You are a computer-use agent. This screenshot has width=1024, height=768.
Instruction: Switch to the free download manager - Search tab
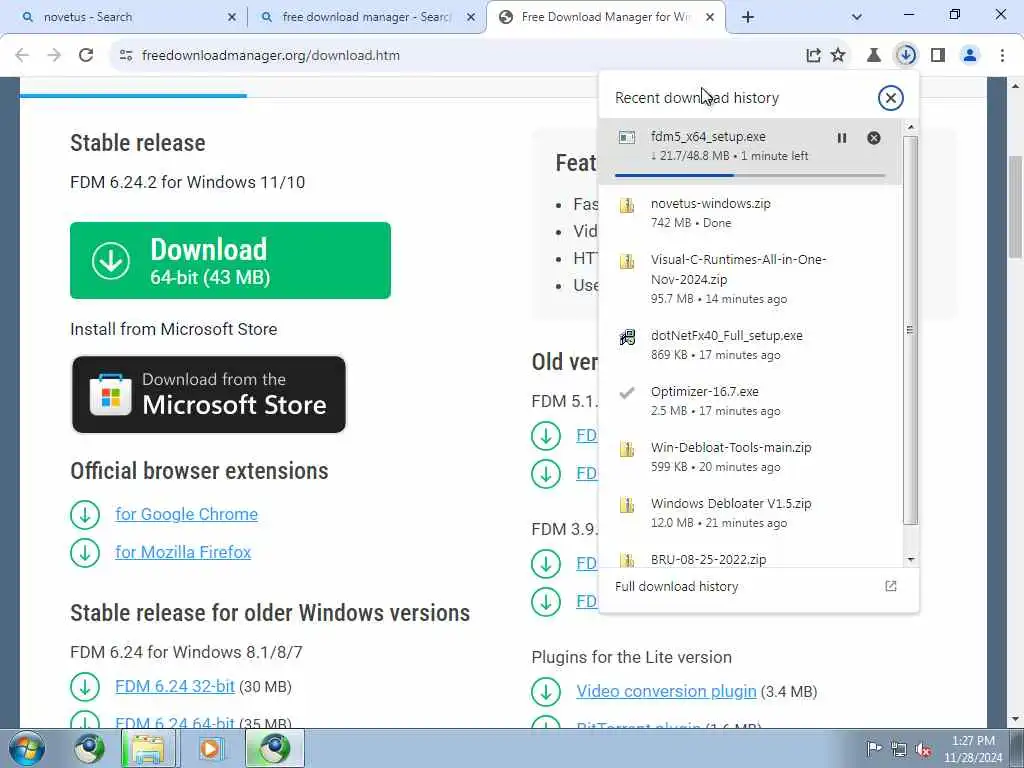[x=367, y=17]
